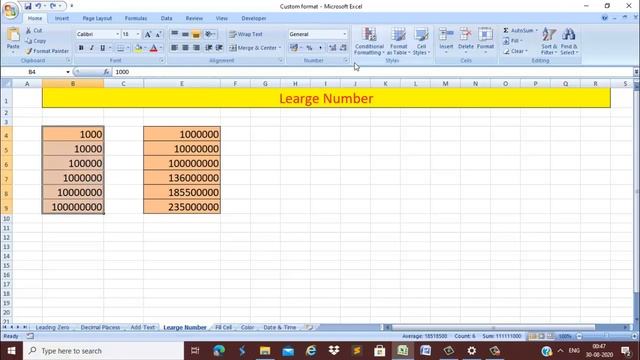Viewport: 640px width, 360px height.
Task: Save the workbook from Quick Access
Action: coord(27,6)
